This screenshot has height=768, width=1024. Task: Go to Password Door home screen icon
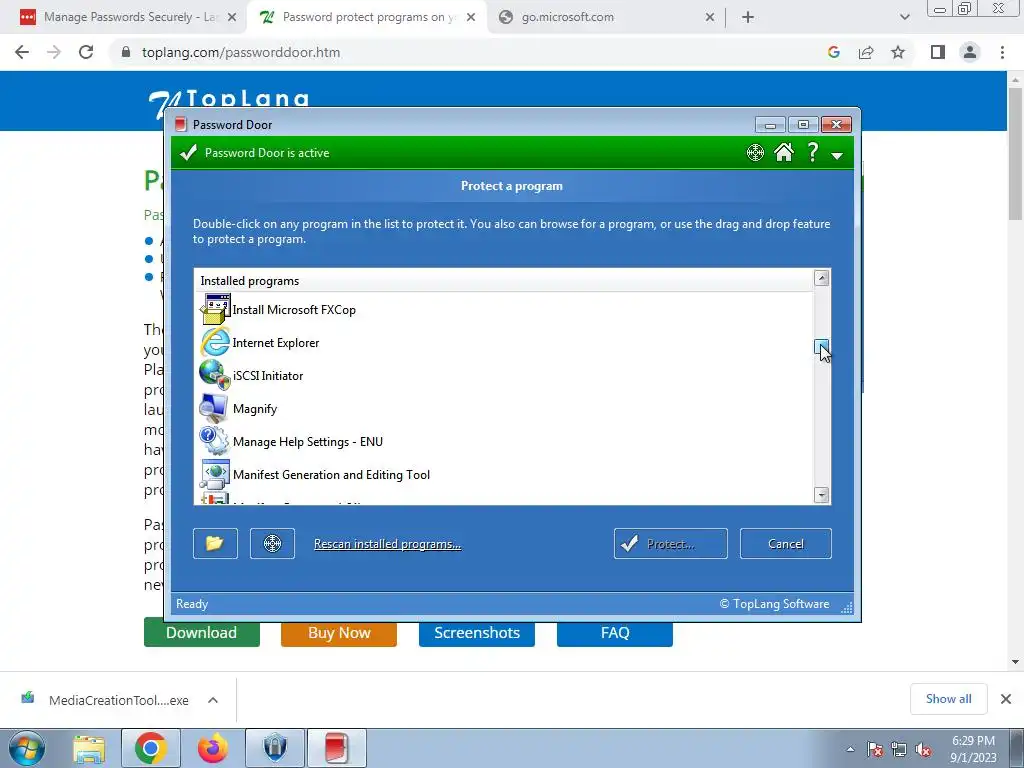coord(784,152)
